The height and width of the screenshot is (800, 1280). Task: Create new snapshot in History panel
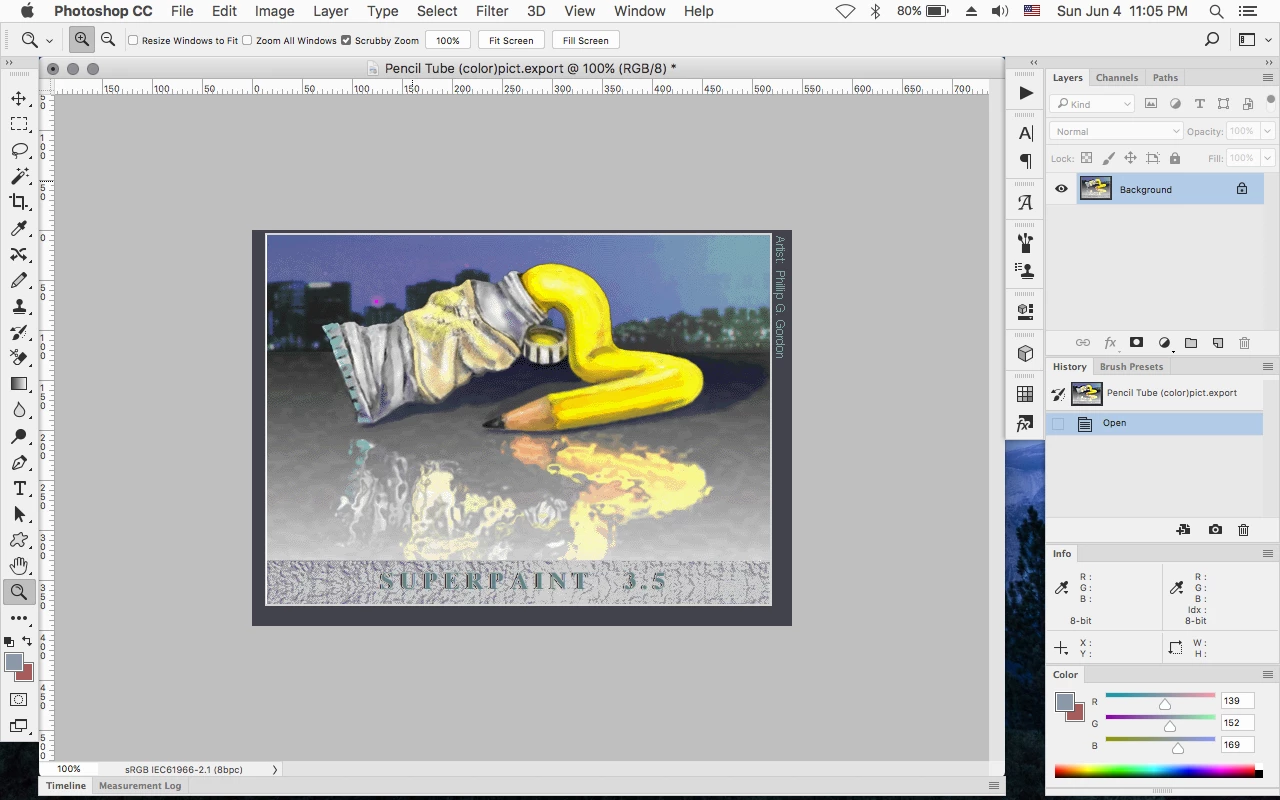1215,530
